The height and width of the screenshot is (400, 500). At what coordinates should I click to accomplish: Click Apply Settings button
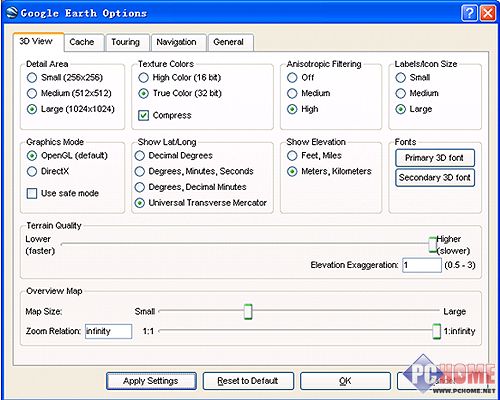(151, 381)
